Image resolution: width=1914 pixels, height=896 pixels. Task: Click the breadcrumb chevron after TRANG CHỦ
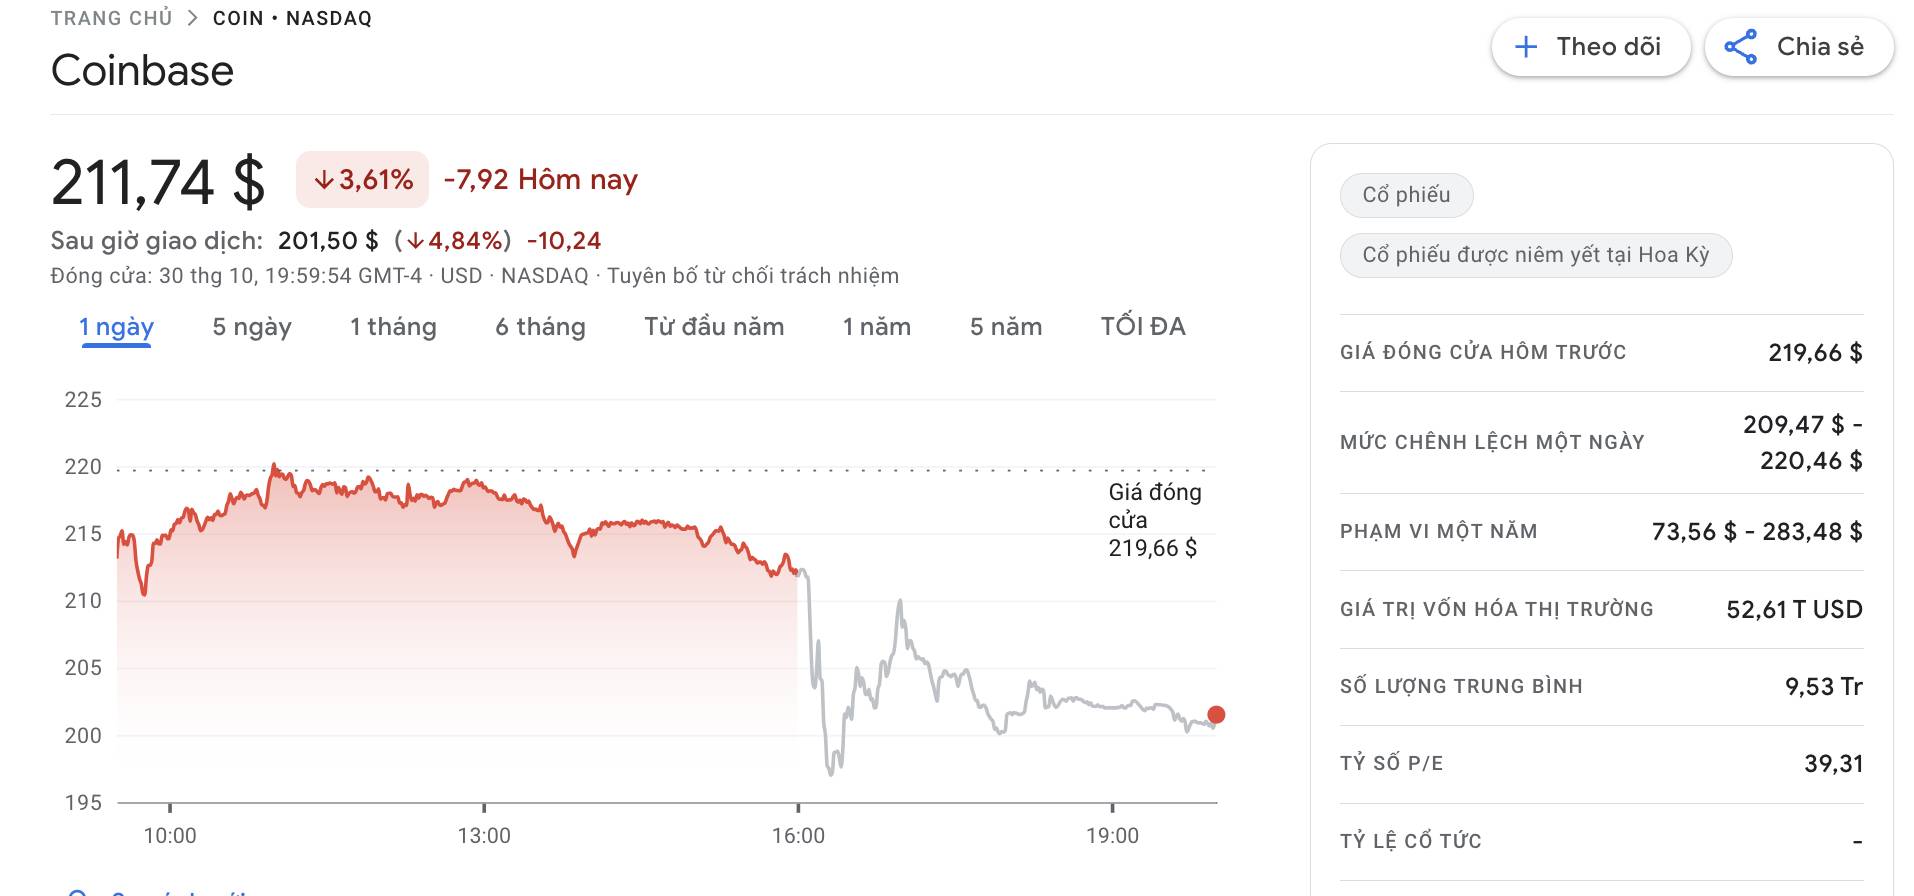pos(193,18)
